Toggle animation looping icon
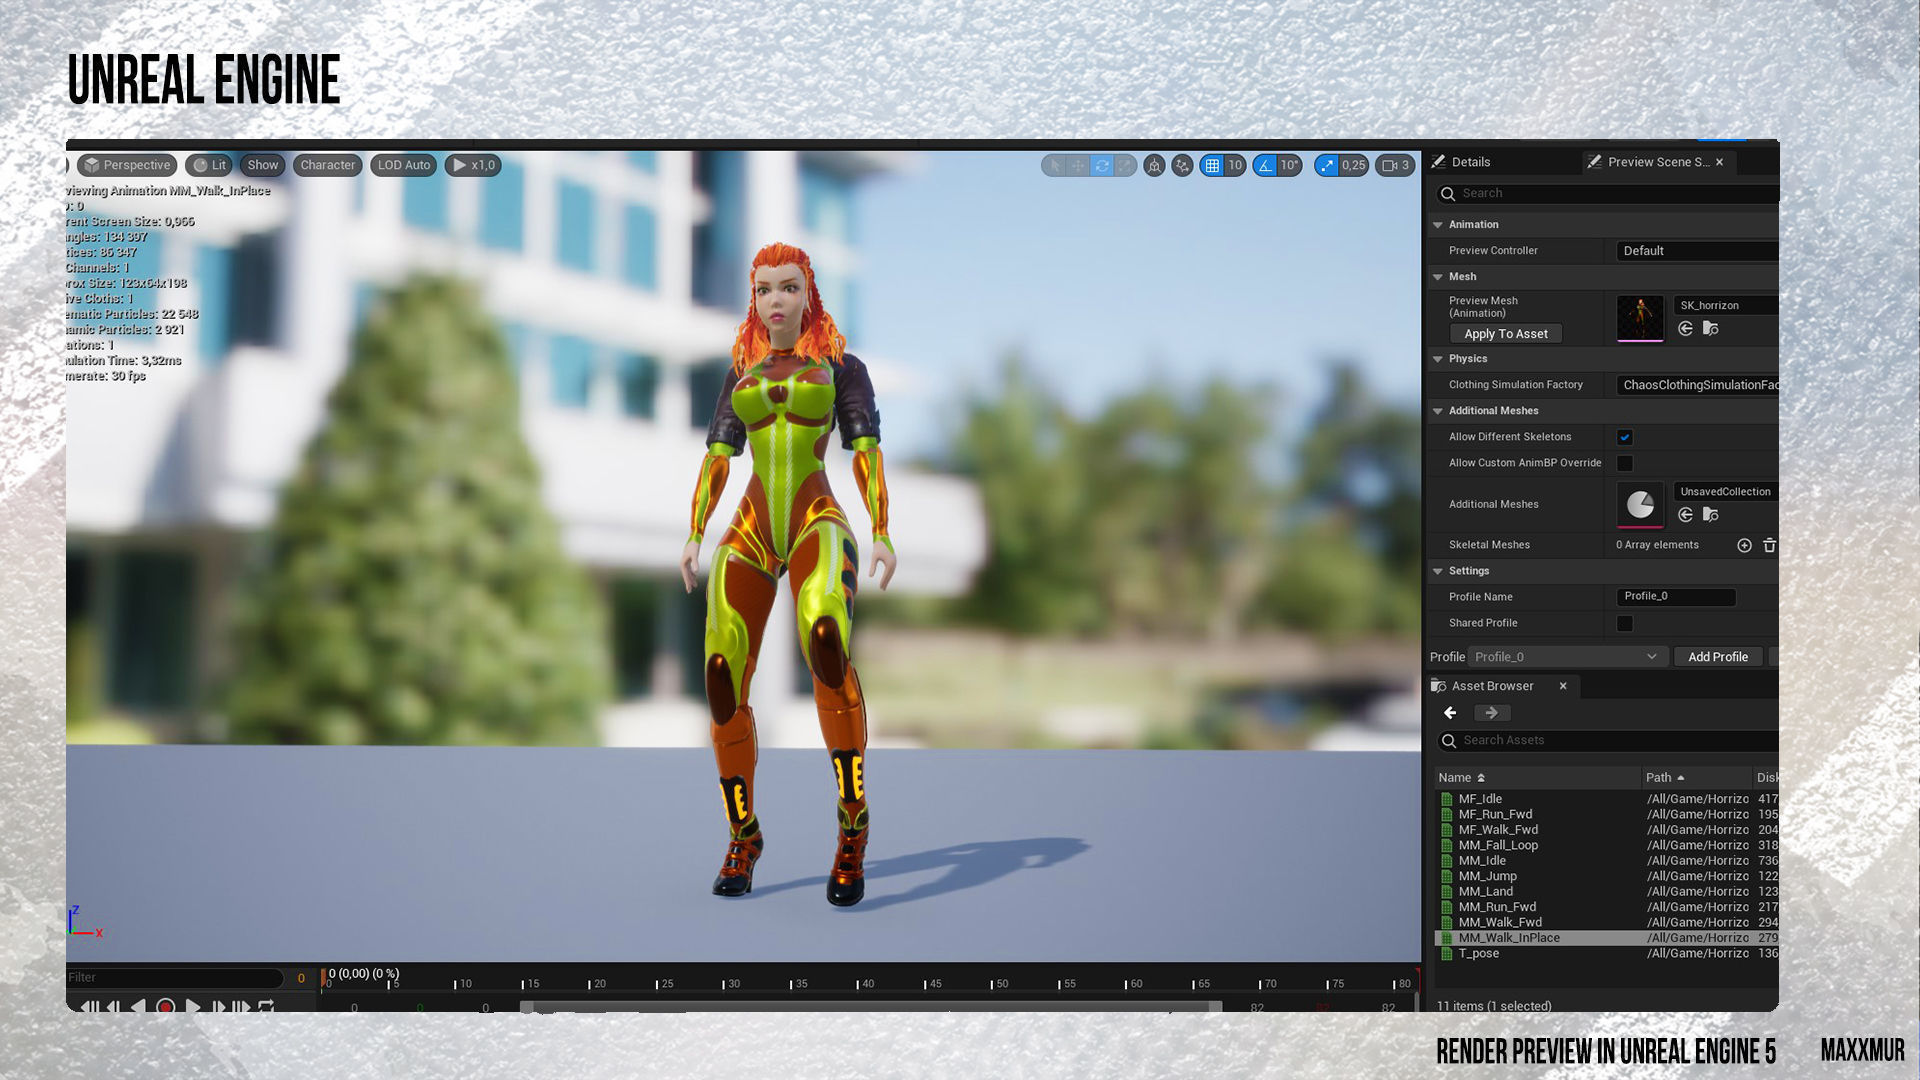Image resolution: width=1920 pixels, height=1080 pixels. click(x=266, y=1006)
